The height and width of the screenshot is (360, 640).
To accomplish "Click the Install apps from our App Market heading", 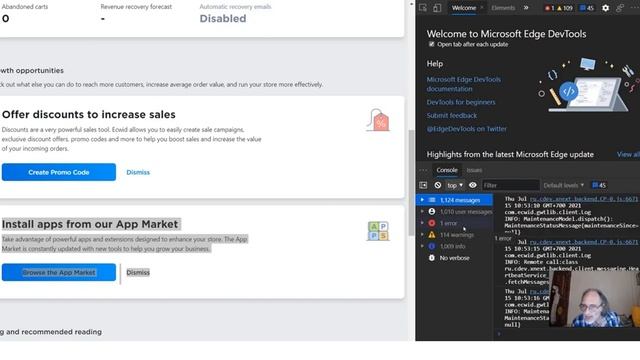I will (90, 224).
